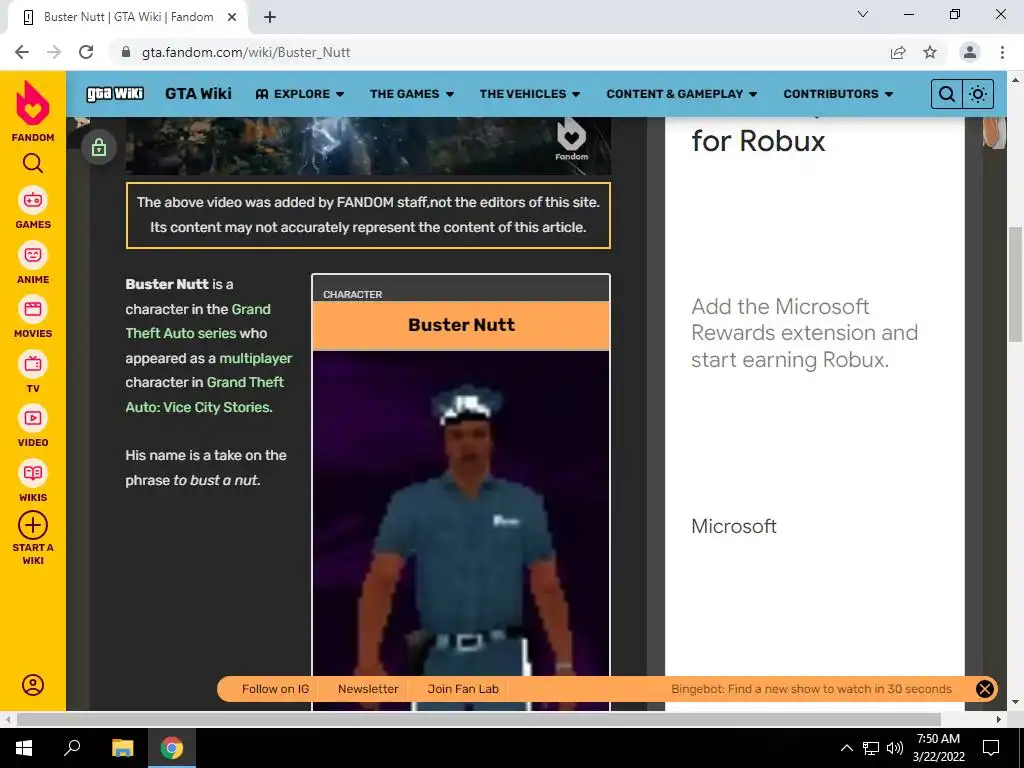This screenshot has height=768, width=1024.
Task: Expand the Explore menu
Action: coord(300,94)
